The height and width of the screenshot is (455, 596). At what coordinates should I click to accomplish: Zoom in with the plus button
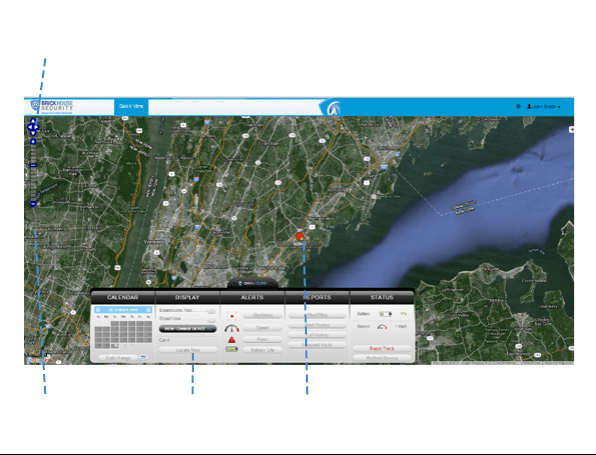click(33, 142)
